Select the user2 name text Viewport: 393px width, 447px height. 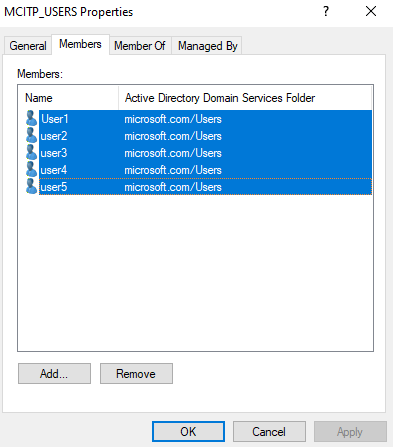click(54, 136)
